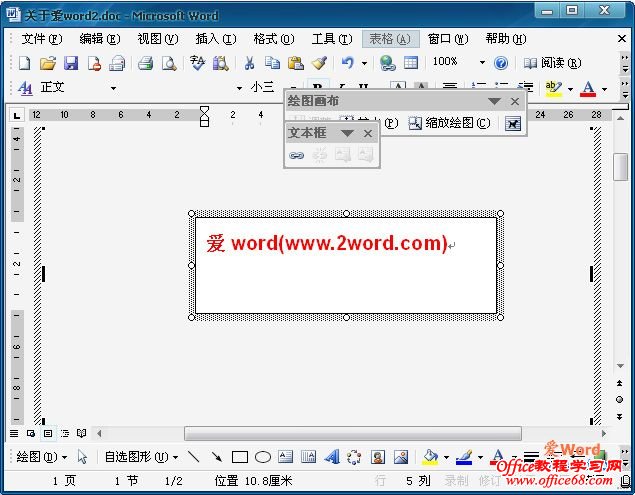Save the document with the floppy disk icon

pyautogui.click(x=71, y=63)
